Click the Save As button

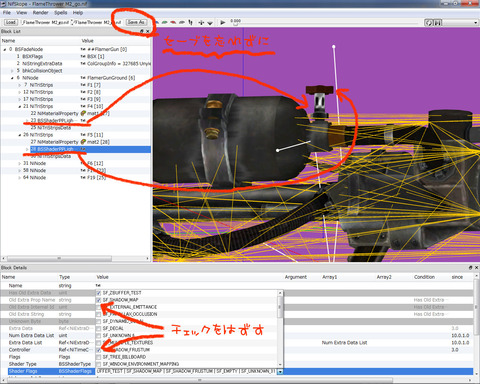point(136,22)
